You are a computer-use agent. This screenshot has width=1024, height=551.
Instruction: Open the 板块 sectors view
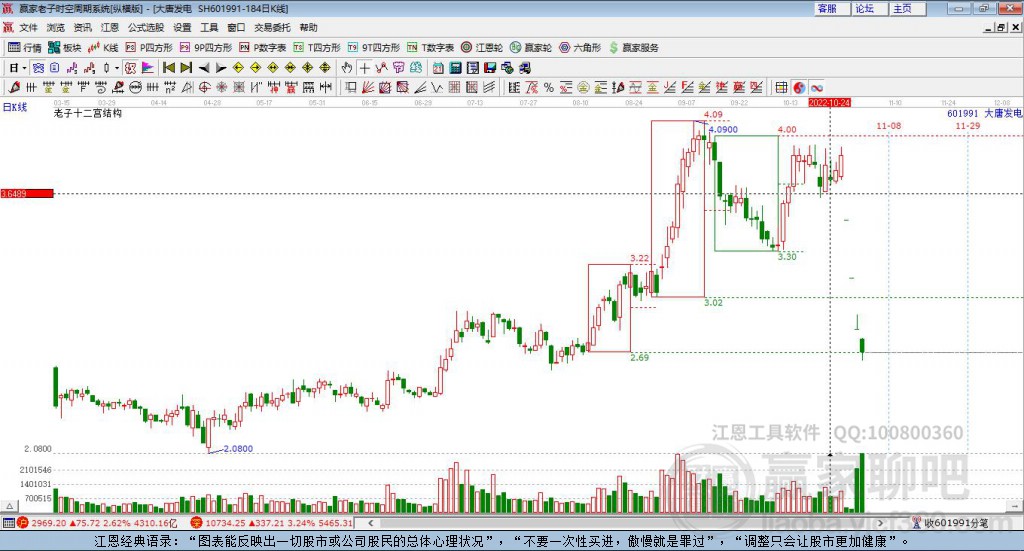[64, 48]
